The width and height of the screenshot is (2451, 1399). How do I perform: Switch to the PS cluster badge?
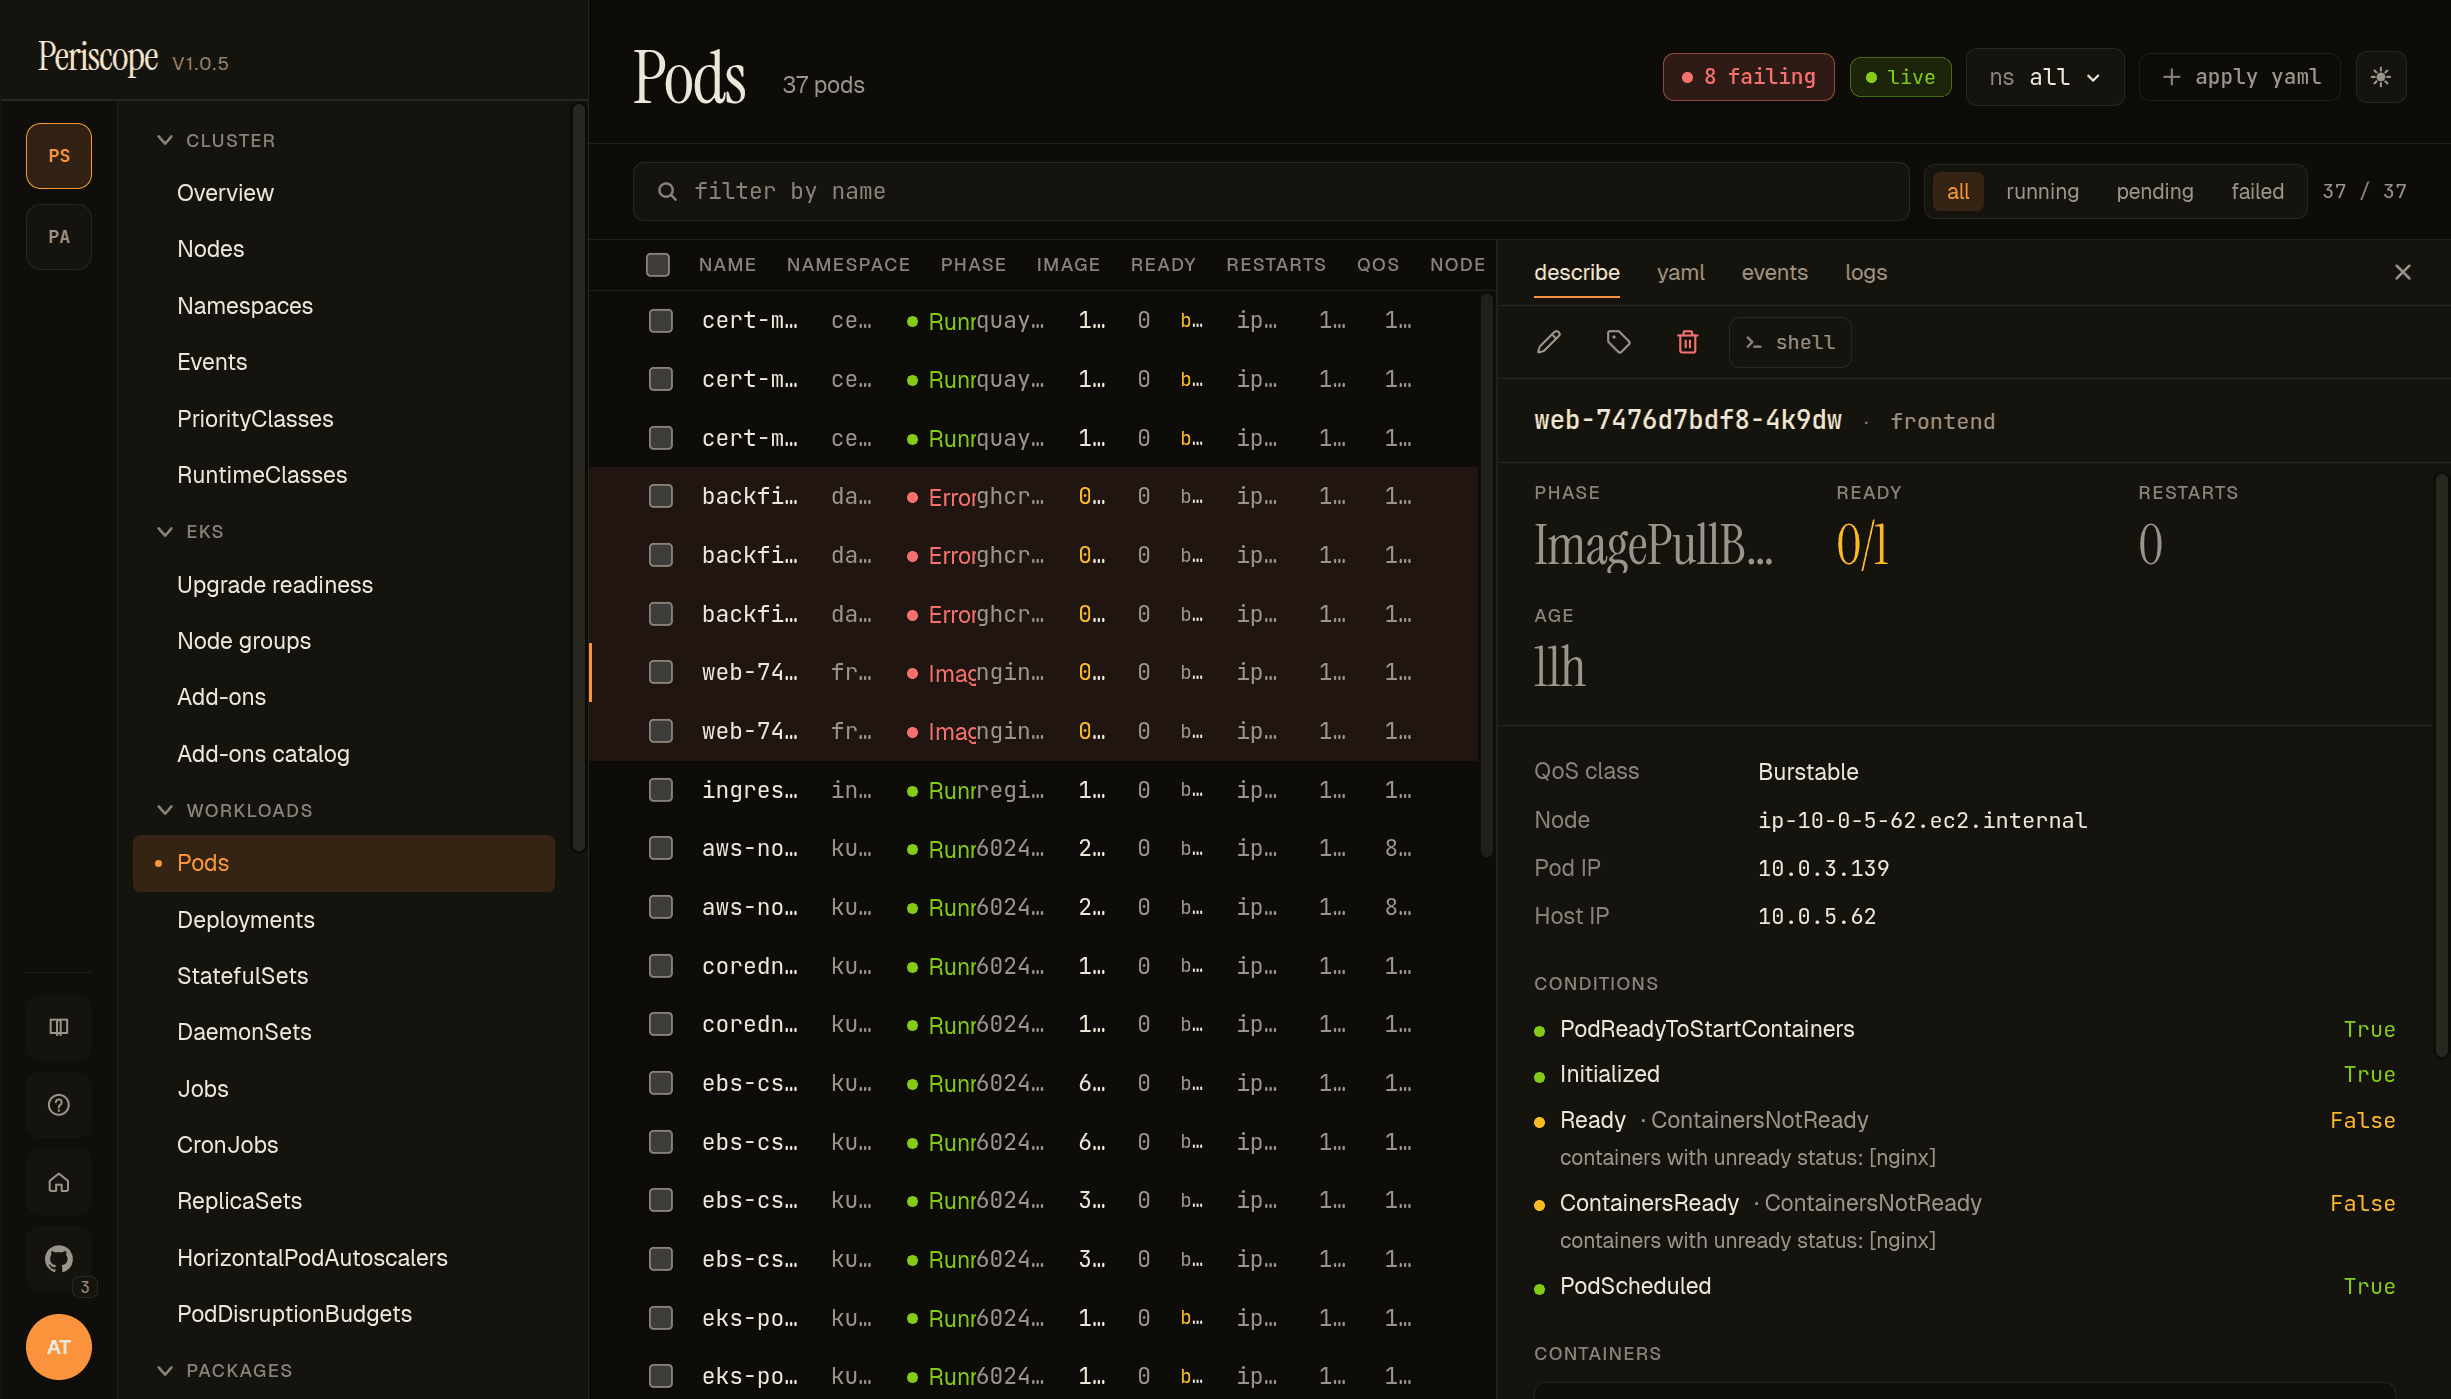(59, 156)
